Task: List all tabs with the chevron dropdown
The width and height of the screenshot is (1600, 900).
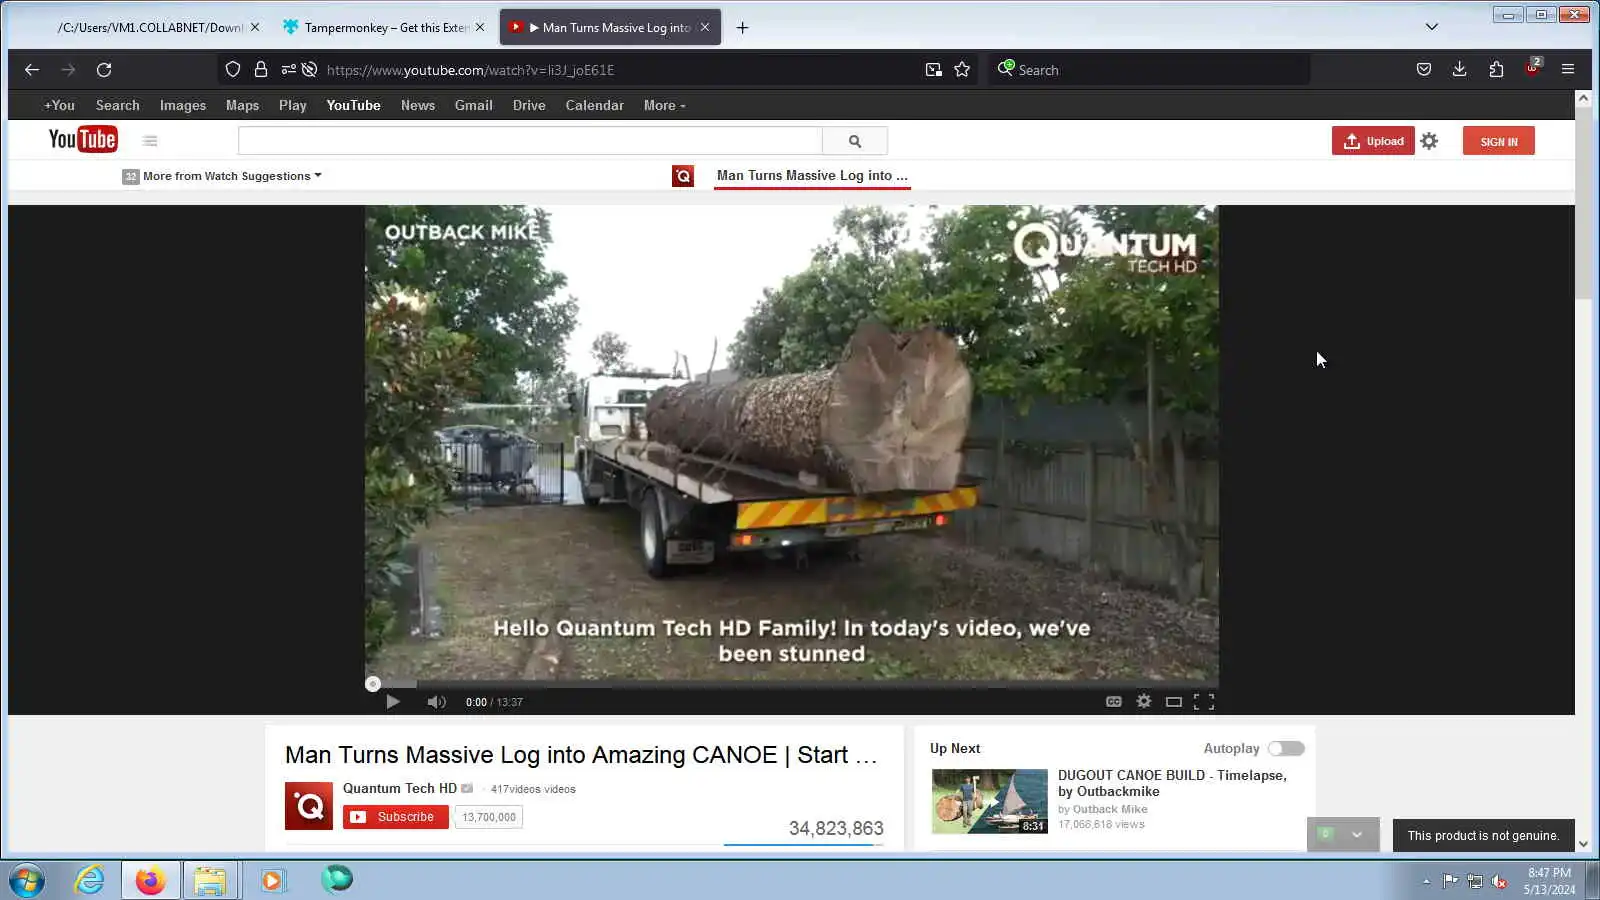Action: tap(1432, 27)
